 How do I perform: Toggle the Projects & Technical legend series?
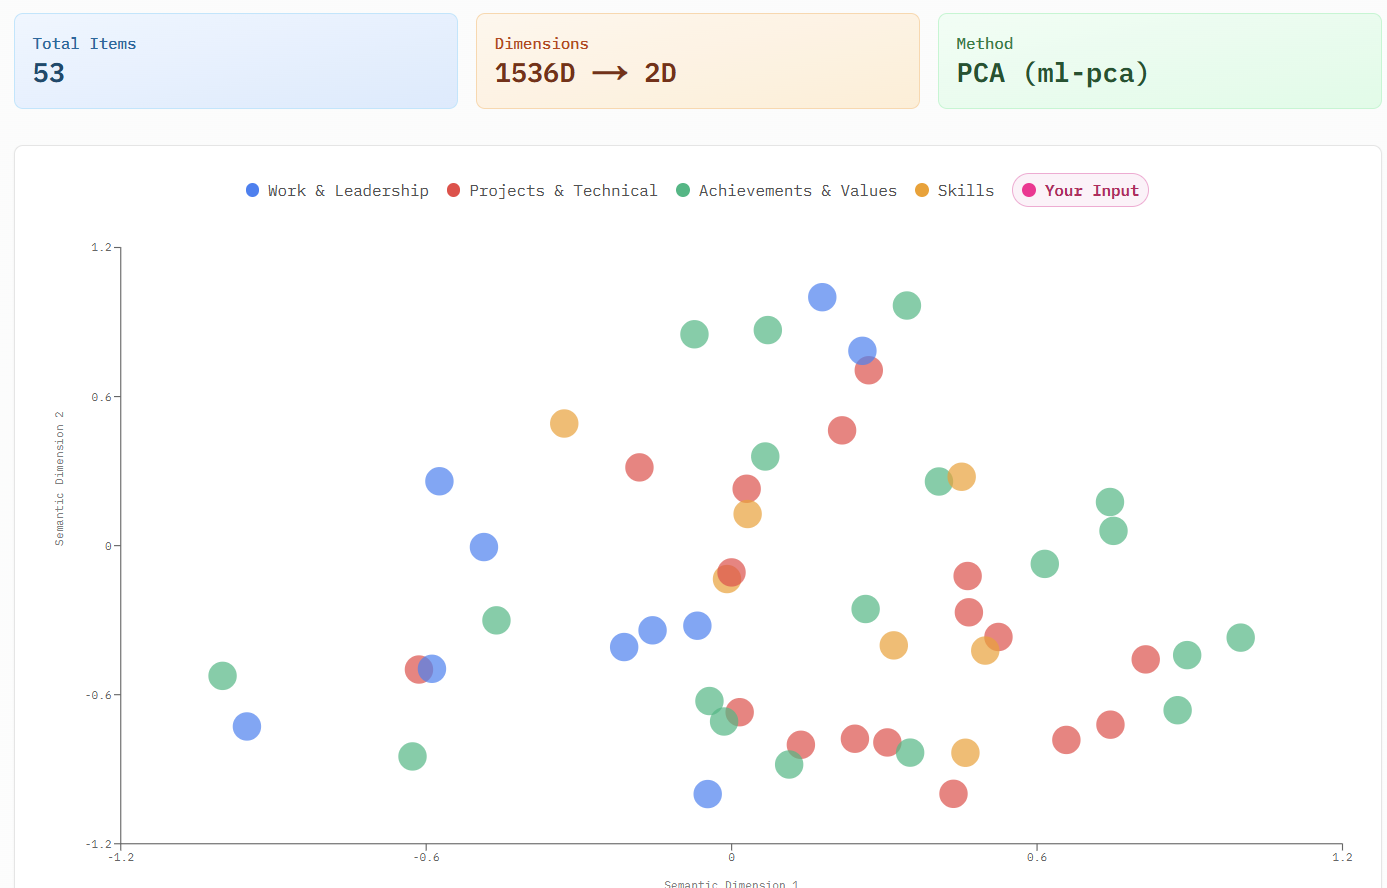(x=552, y=191)
